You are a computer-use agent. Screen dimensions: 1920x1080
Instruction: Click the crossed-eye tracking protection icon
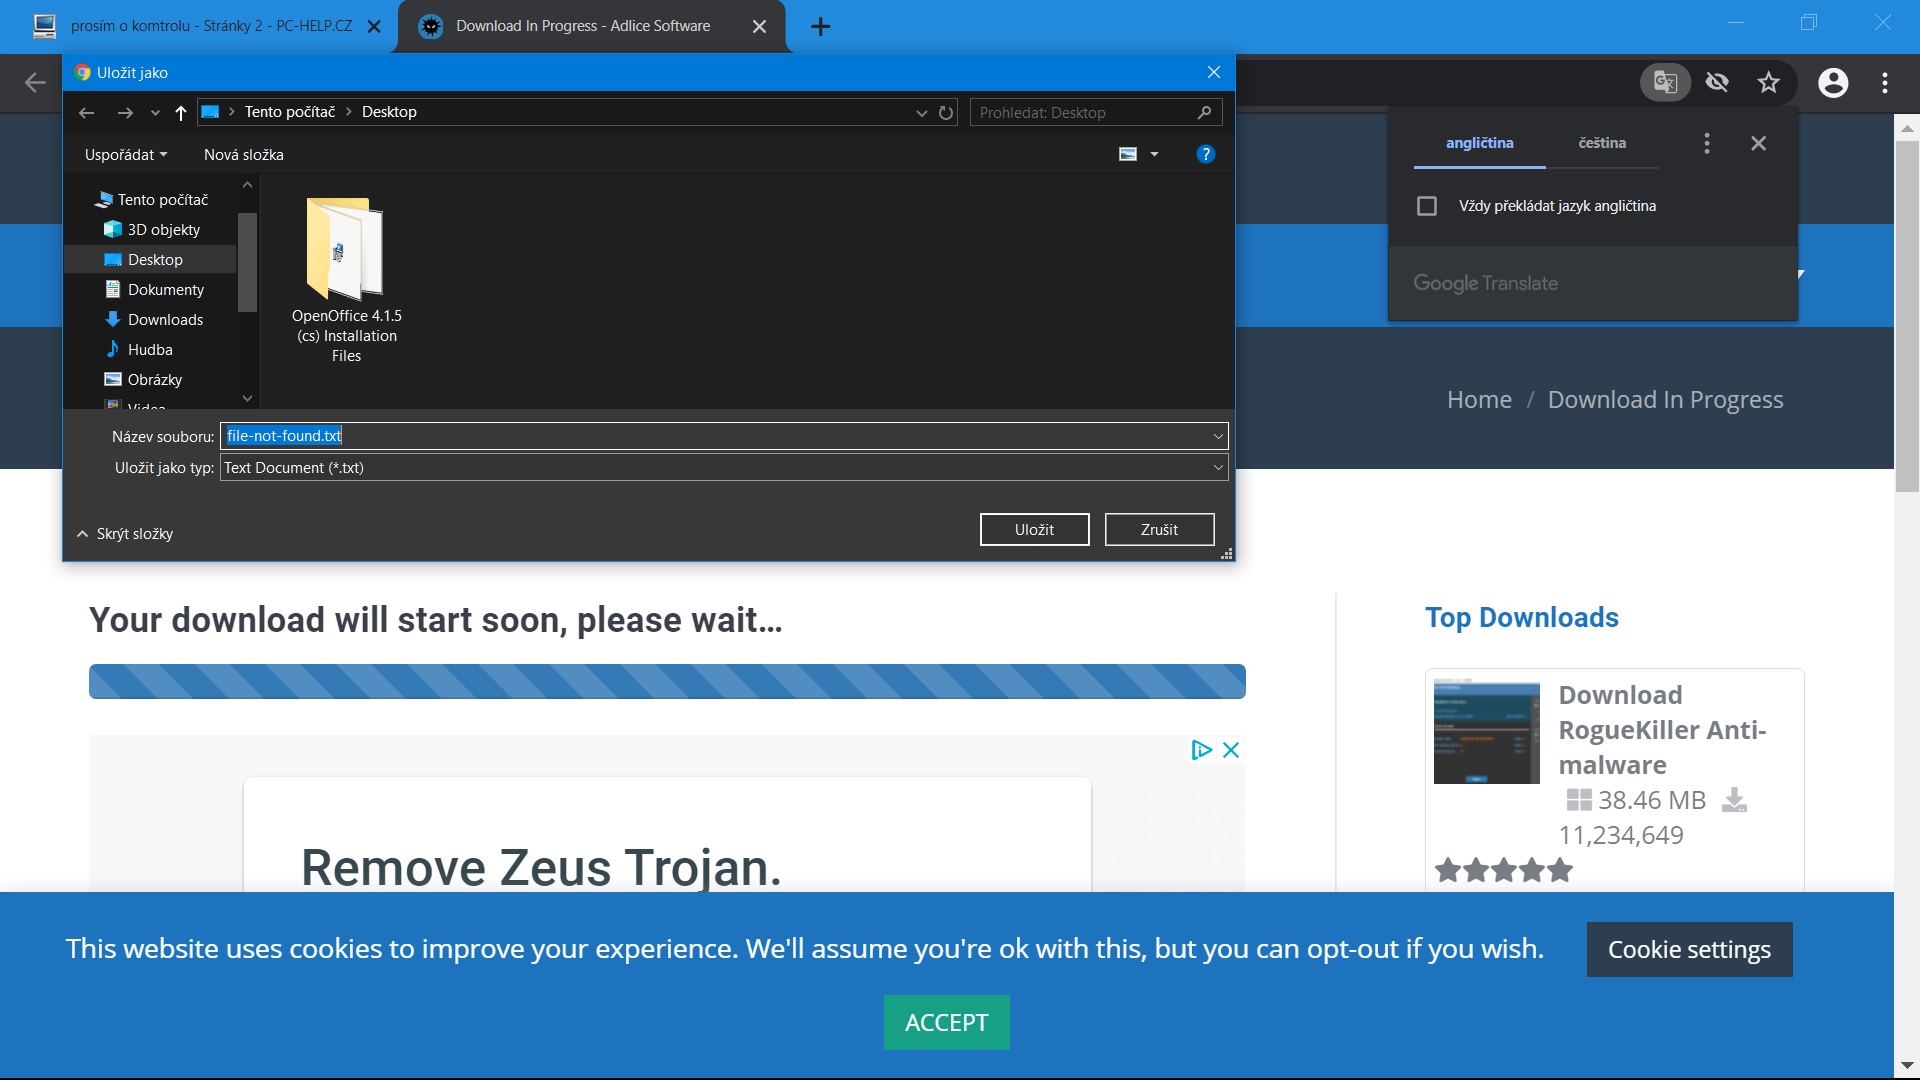[x=1717, y=82]
